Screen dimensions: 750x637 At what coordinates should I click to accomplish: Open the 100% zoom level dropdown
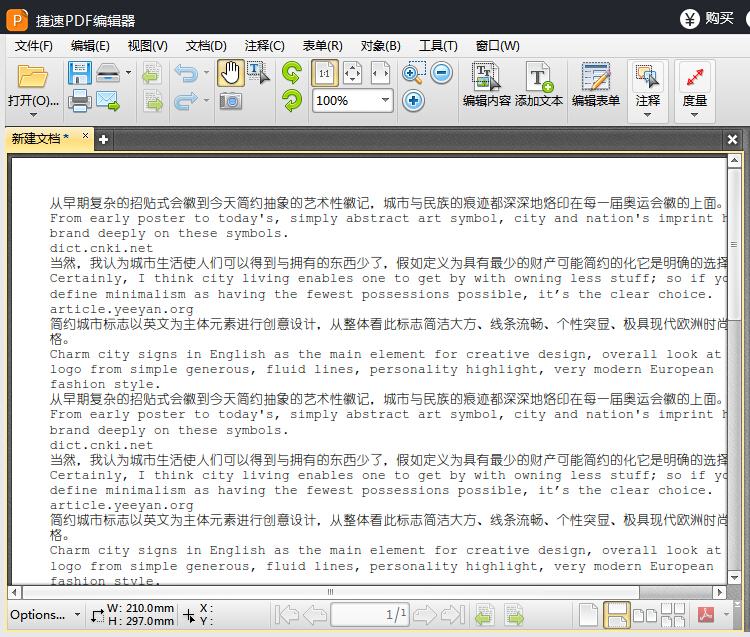385,100
